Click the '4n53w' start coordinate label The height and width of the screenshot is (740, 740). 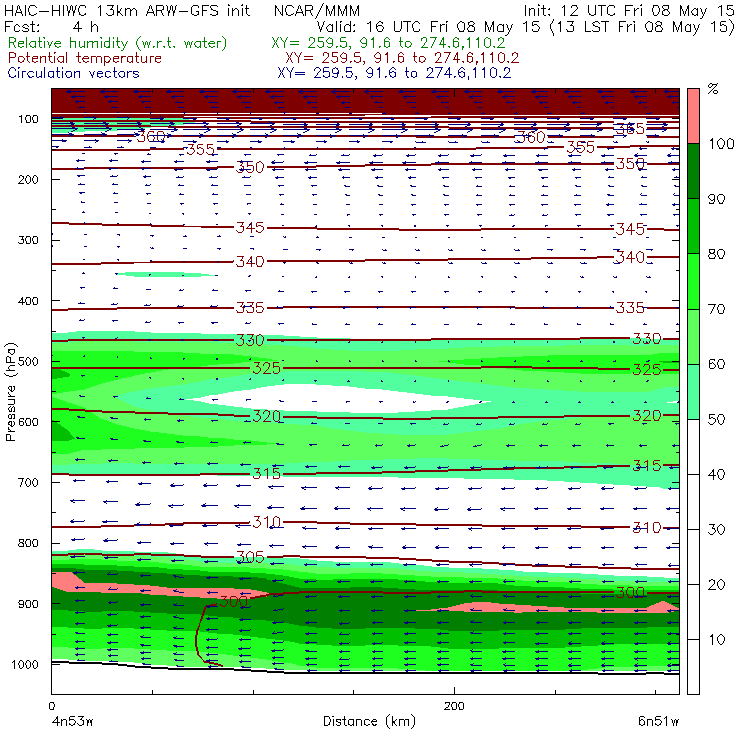click(x=72, y=722)
